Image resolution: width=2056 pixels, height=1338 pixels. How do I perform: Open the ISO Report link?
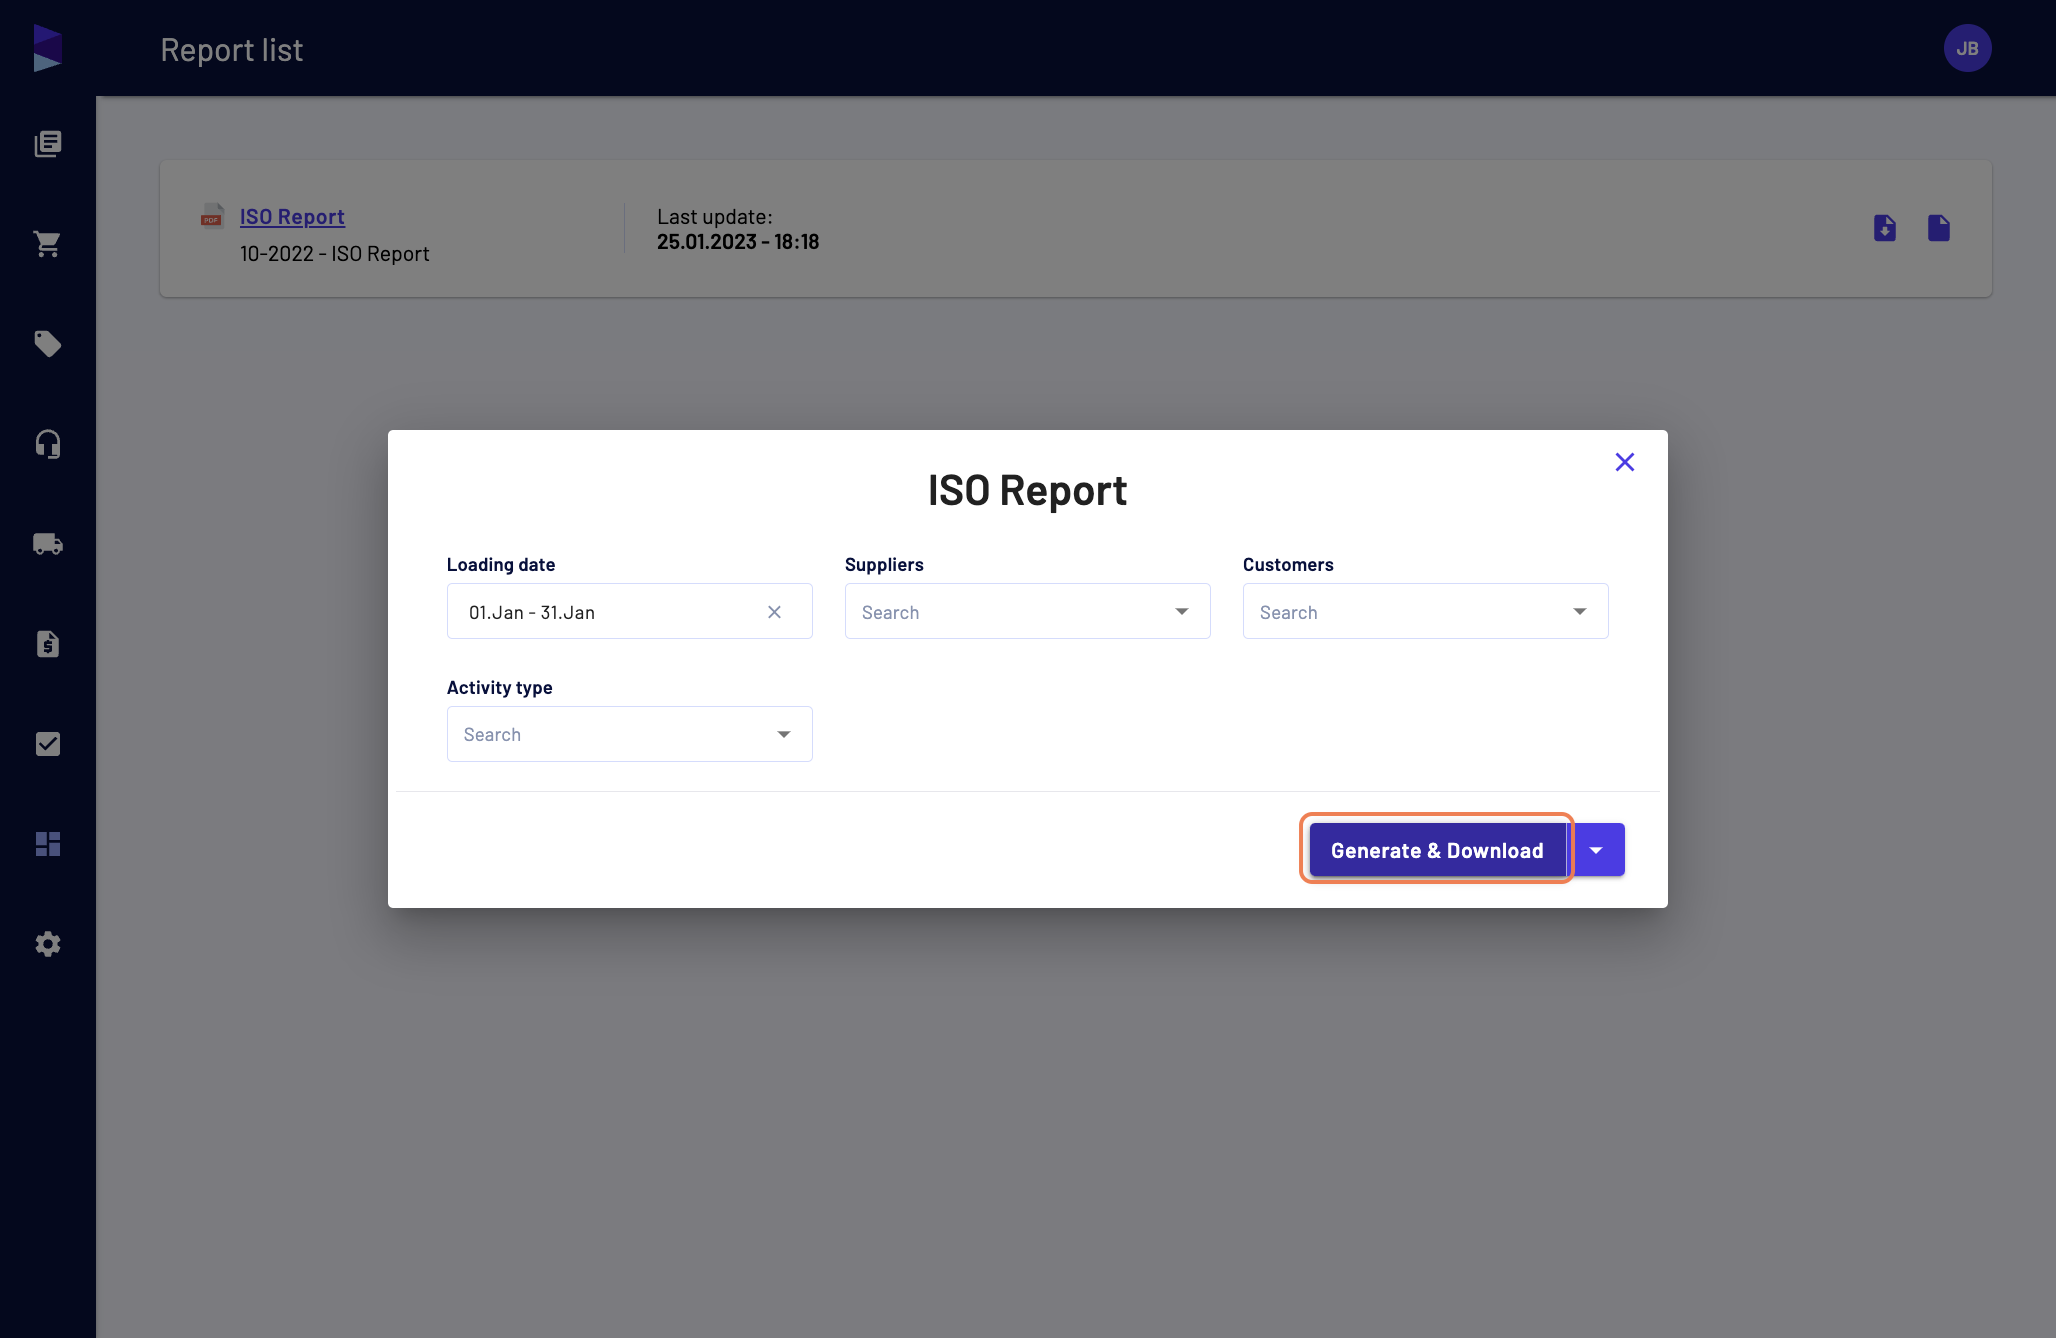coord(292,217)
